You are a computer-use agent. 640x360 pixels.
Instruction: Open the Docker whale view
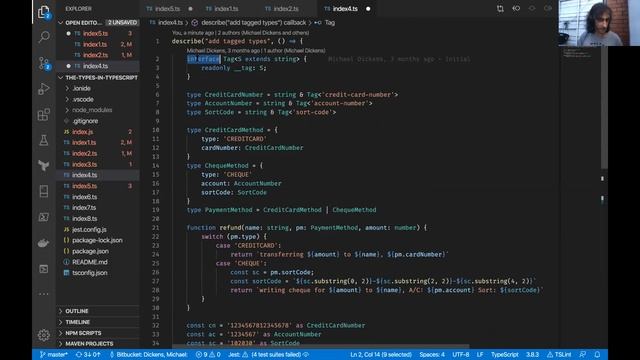(44, 243)
